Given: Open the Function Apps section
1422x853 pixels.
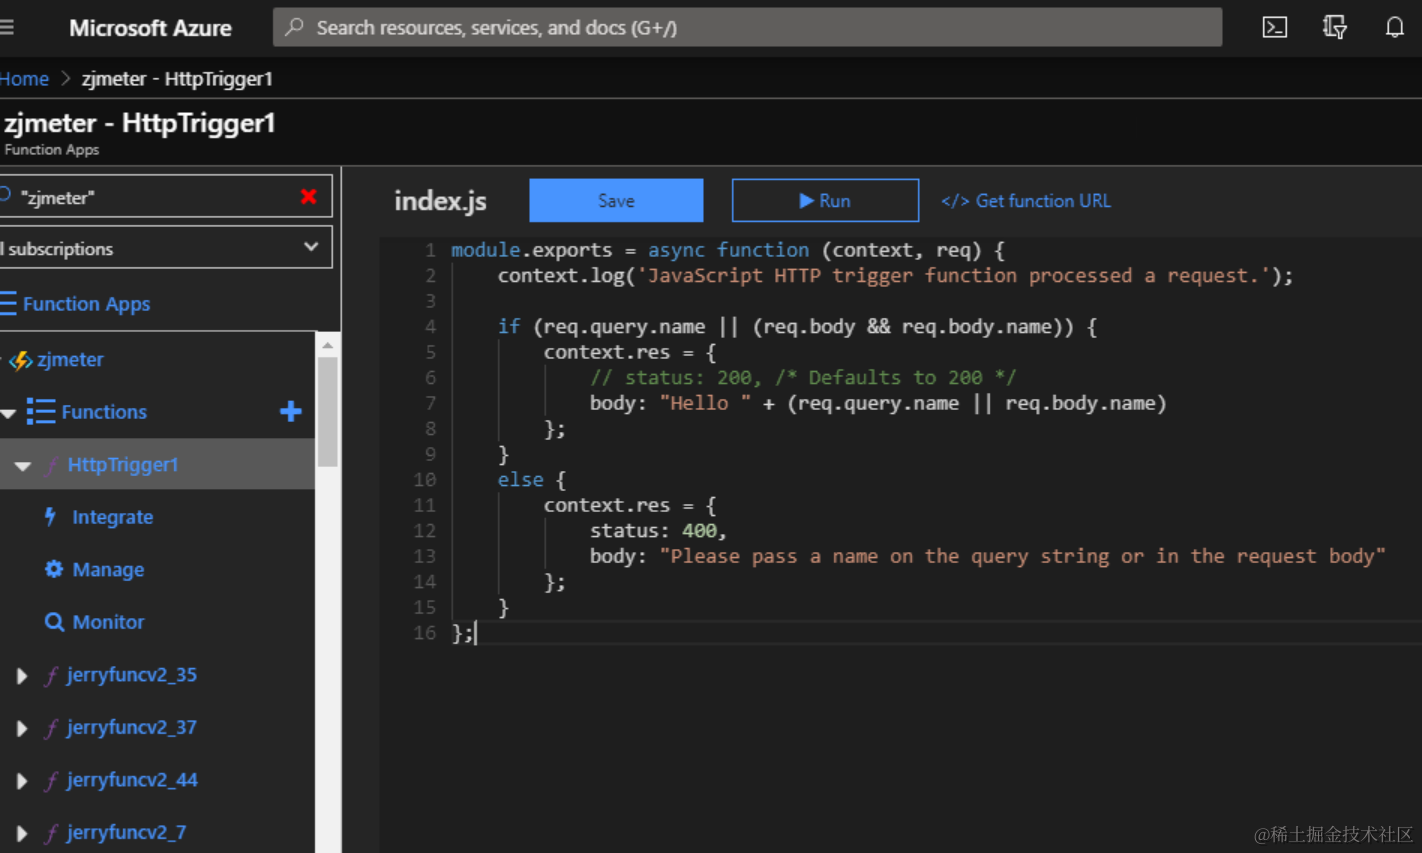Looking at the screenshot, I should pos(86,304).
